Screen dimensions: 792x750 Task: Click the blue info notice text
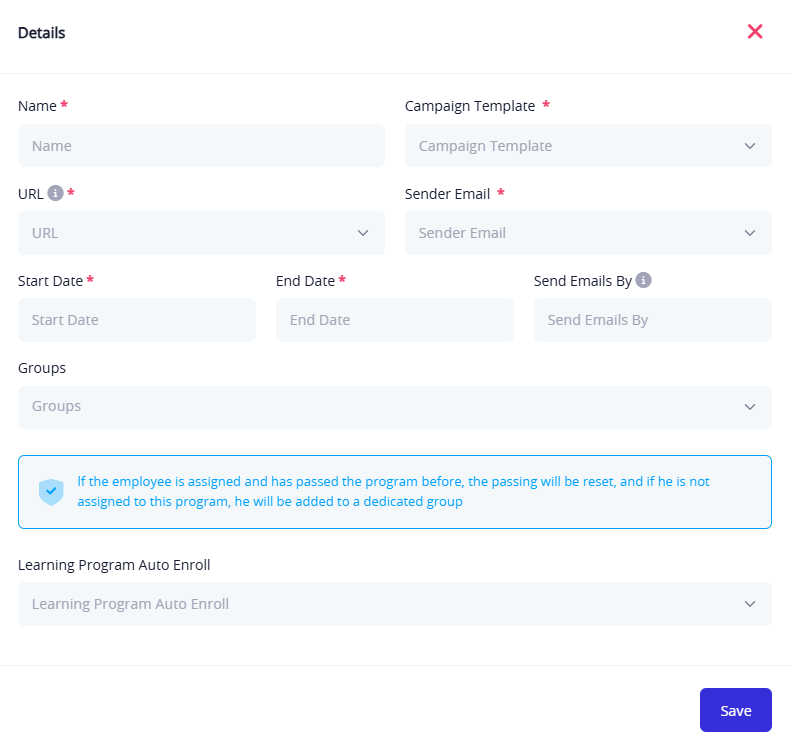point(393,491)
